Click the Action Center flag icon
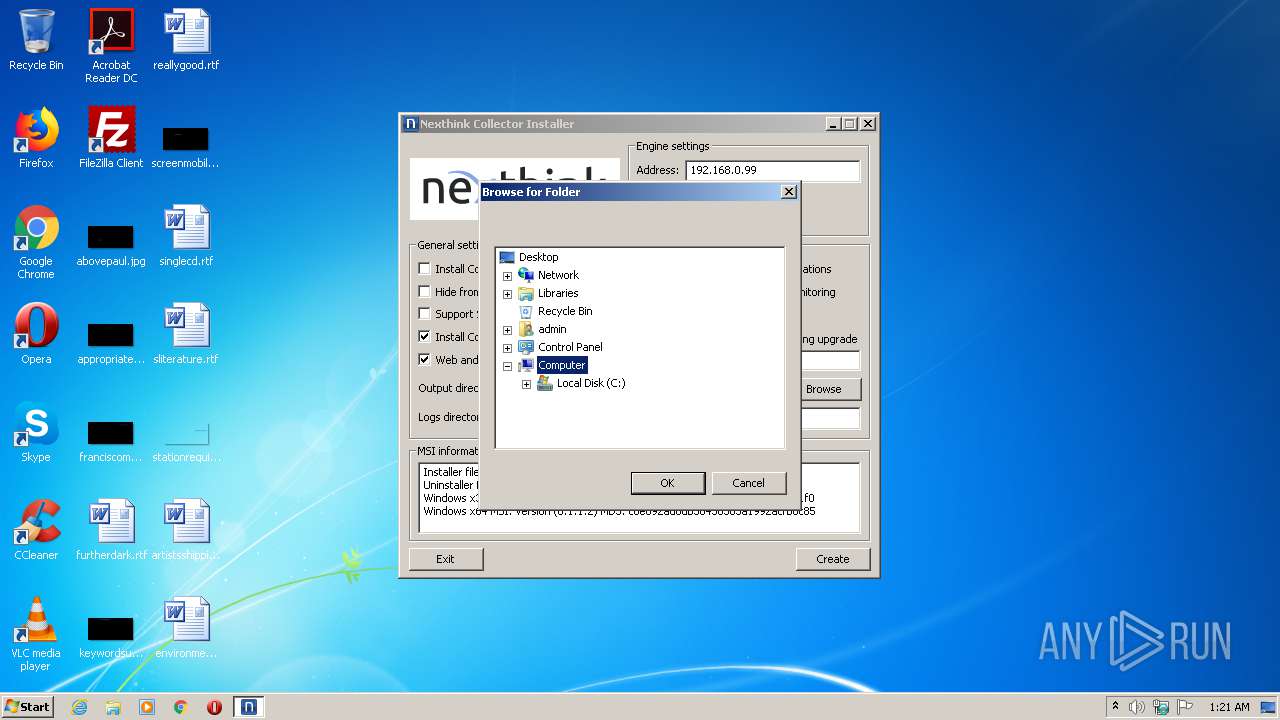 click(x=1185, y=707)
